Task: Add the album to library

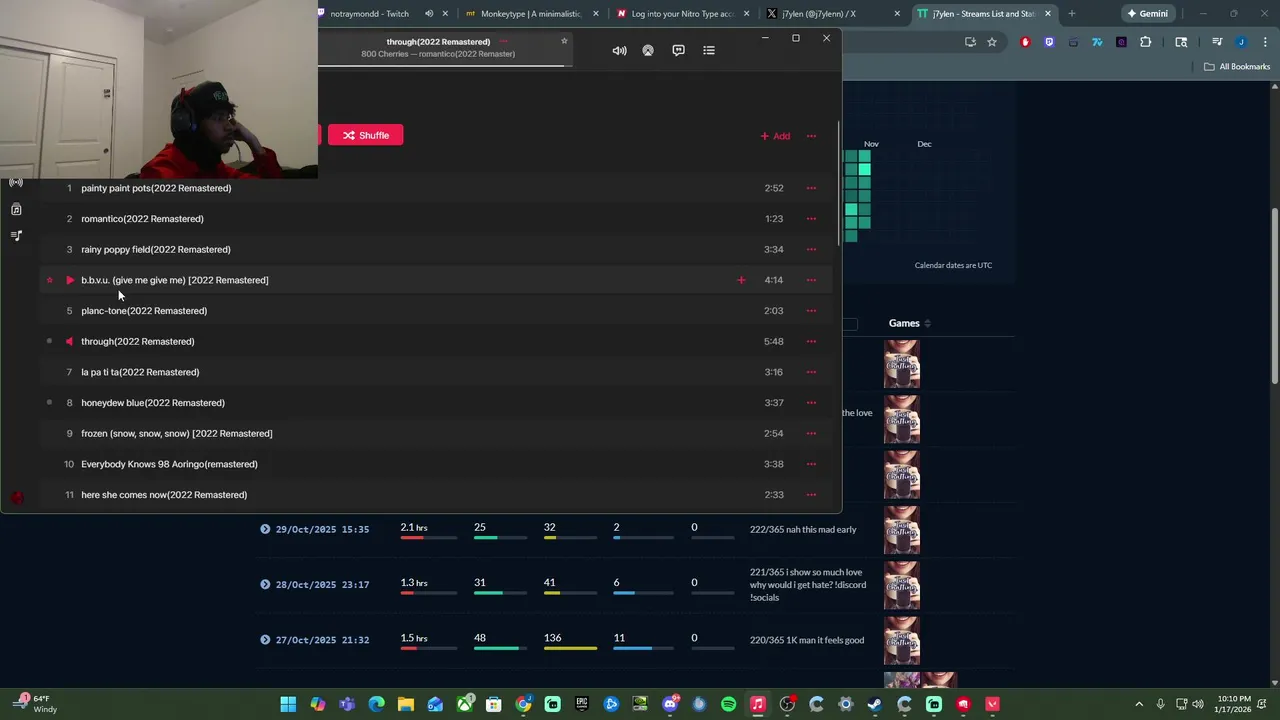Action: 775,136
